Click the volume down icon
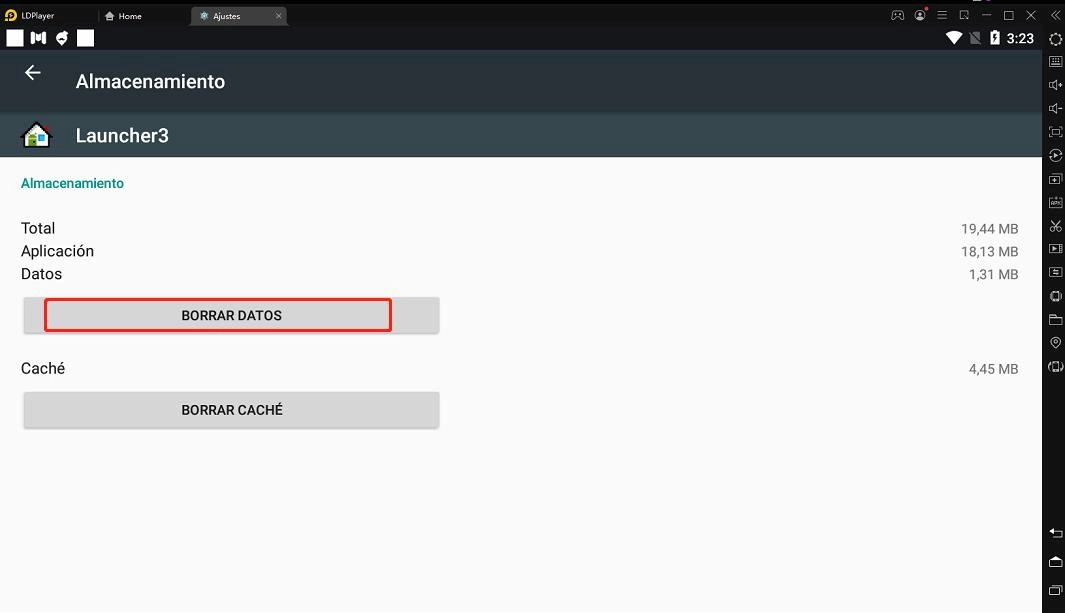The height and width of the screenshot is (613, 1065). (x=1055, y=109)
